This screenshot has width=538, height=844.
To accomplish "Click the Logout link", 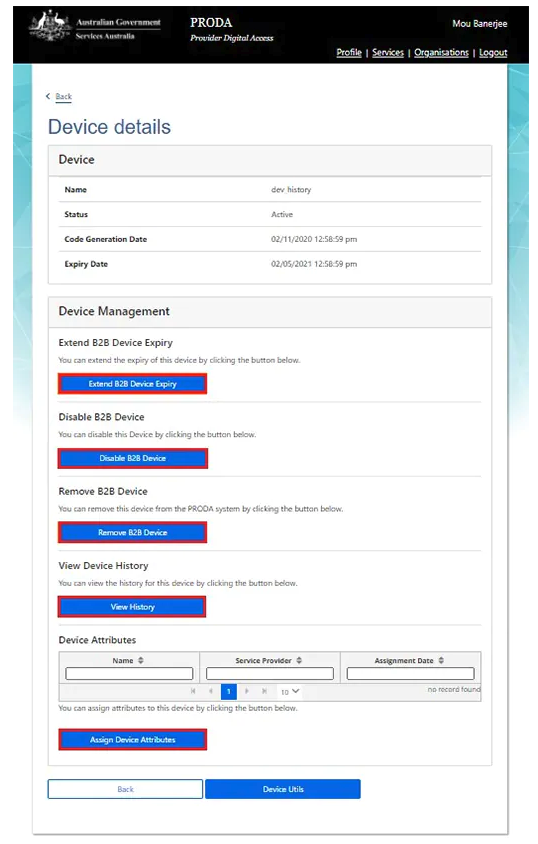I will tap(493, 52).
